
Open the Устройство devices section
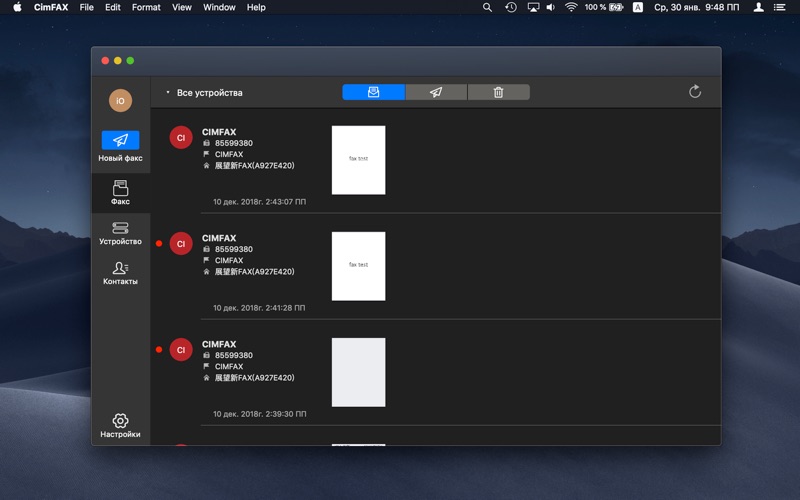120,233
